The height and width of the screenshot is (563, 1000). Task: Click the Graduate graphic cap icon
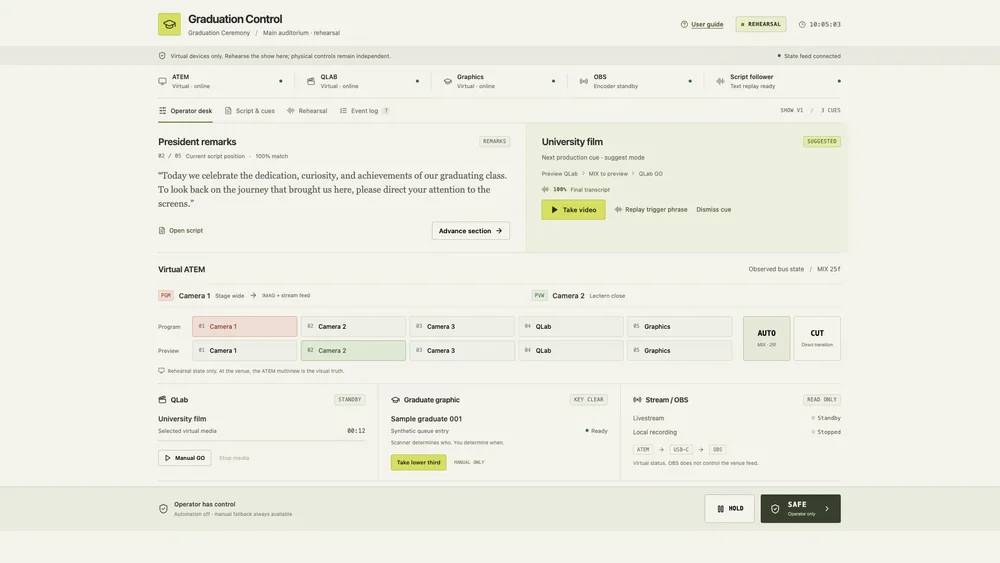[x=395, y=400]
